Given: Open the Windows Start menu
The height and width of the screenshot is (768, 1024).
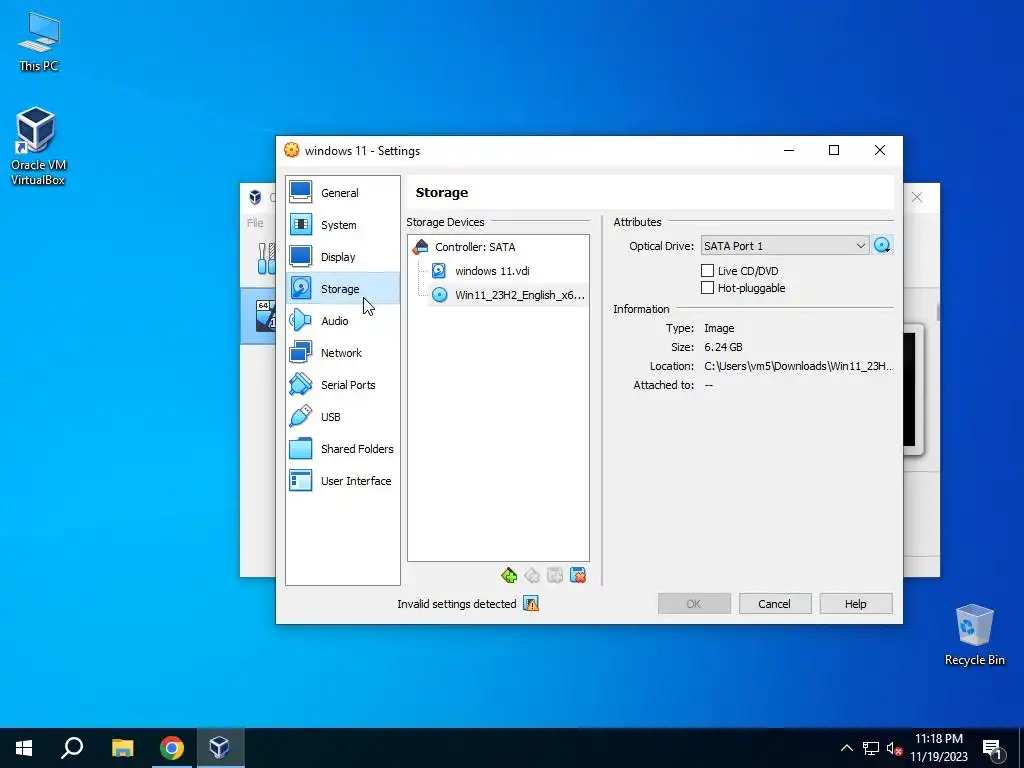Looking at the screenshot, I should [24, 748].
